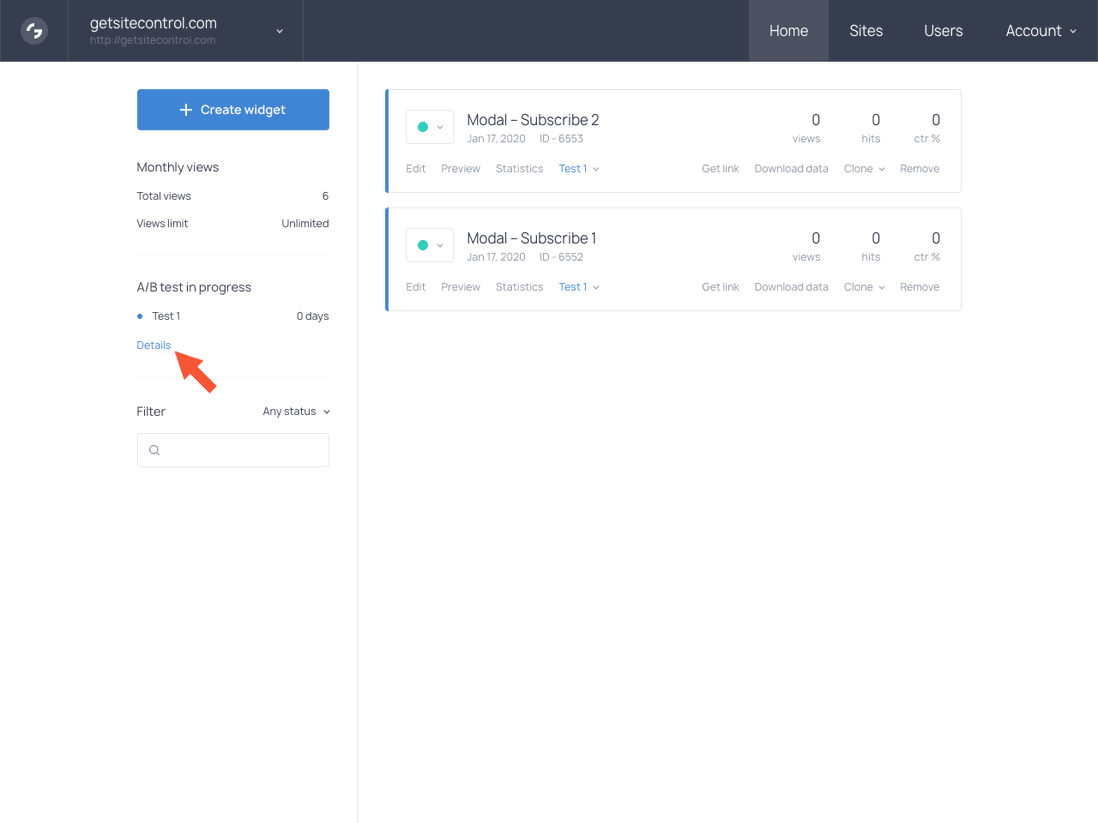Open the Users page
Screen dimensions: 1098x823
coord(943,30)
